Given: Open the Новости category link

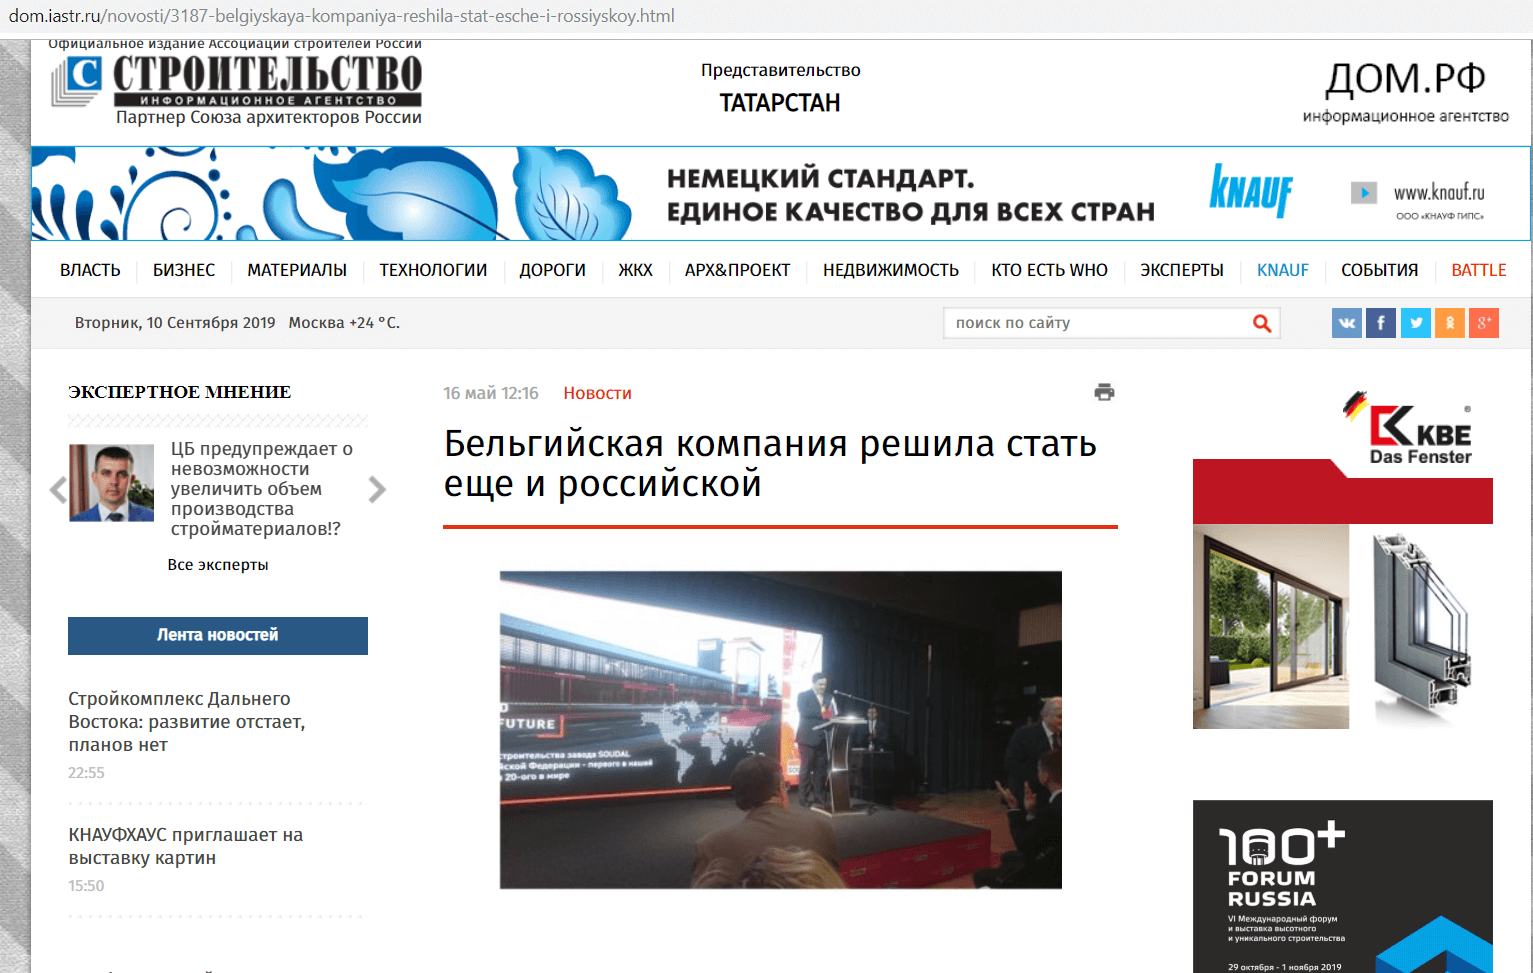Looking at the screenshot, I should click(x=597, y=393).
